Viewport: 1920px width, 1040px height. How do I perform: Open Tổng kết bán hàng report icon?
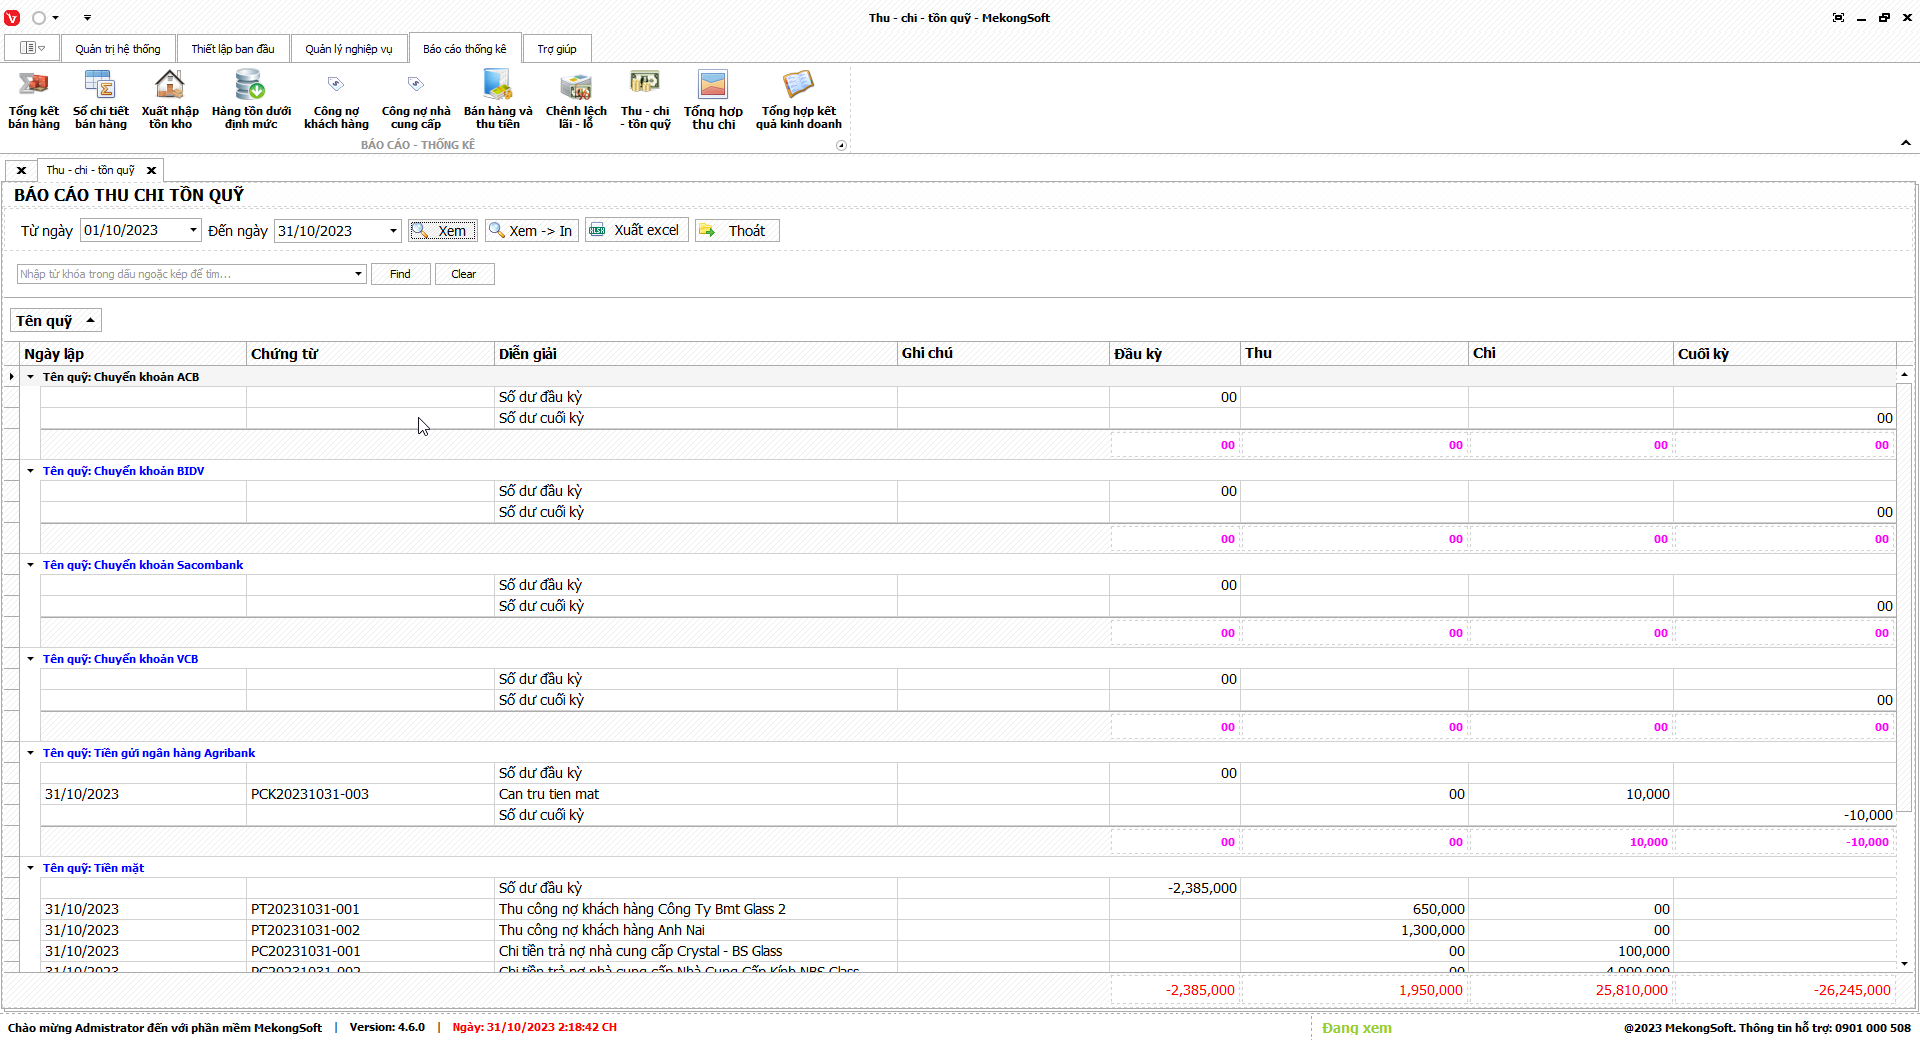(34, 99)
